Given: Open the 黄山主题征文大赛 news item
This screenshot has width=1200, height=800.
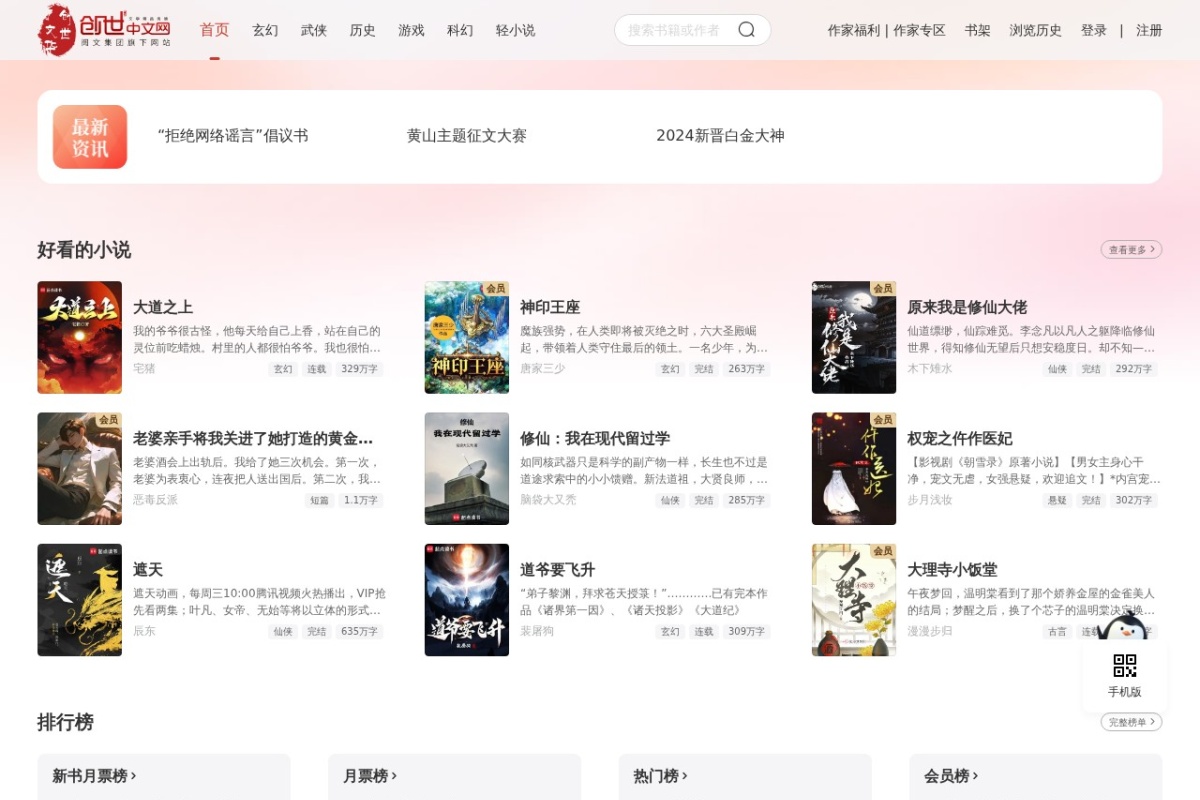Looking at the screenshot, I should point(467,136).
